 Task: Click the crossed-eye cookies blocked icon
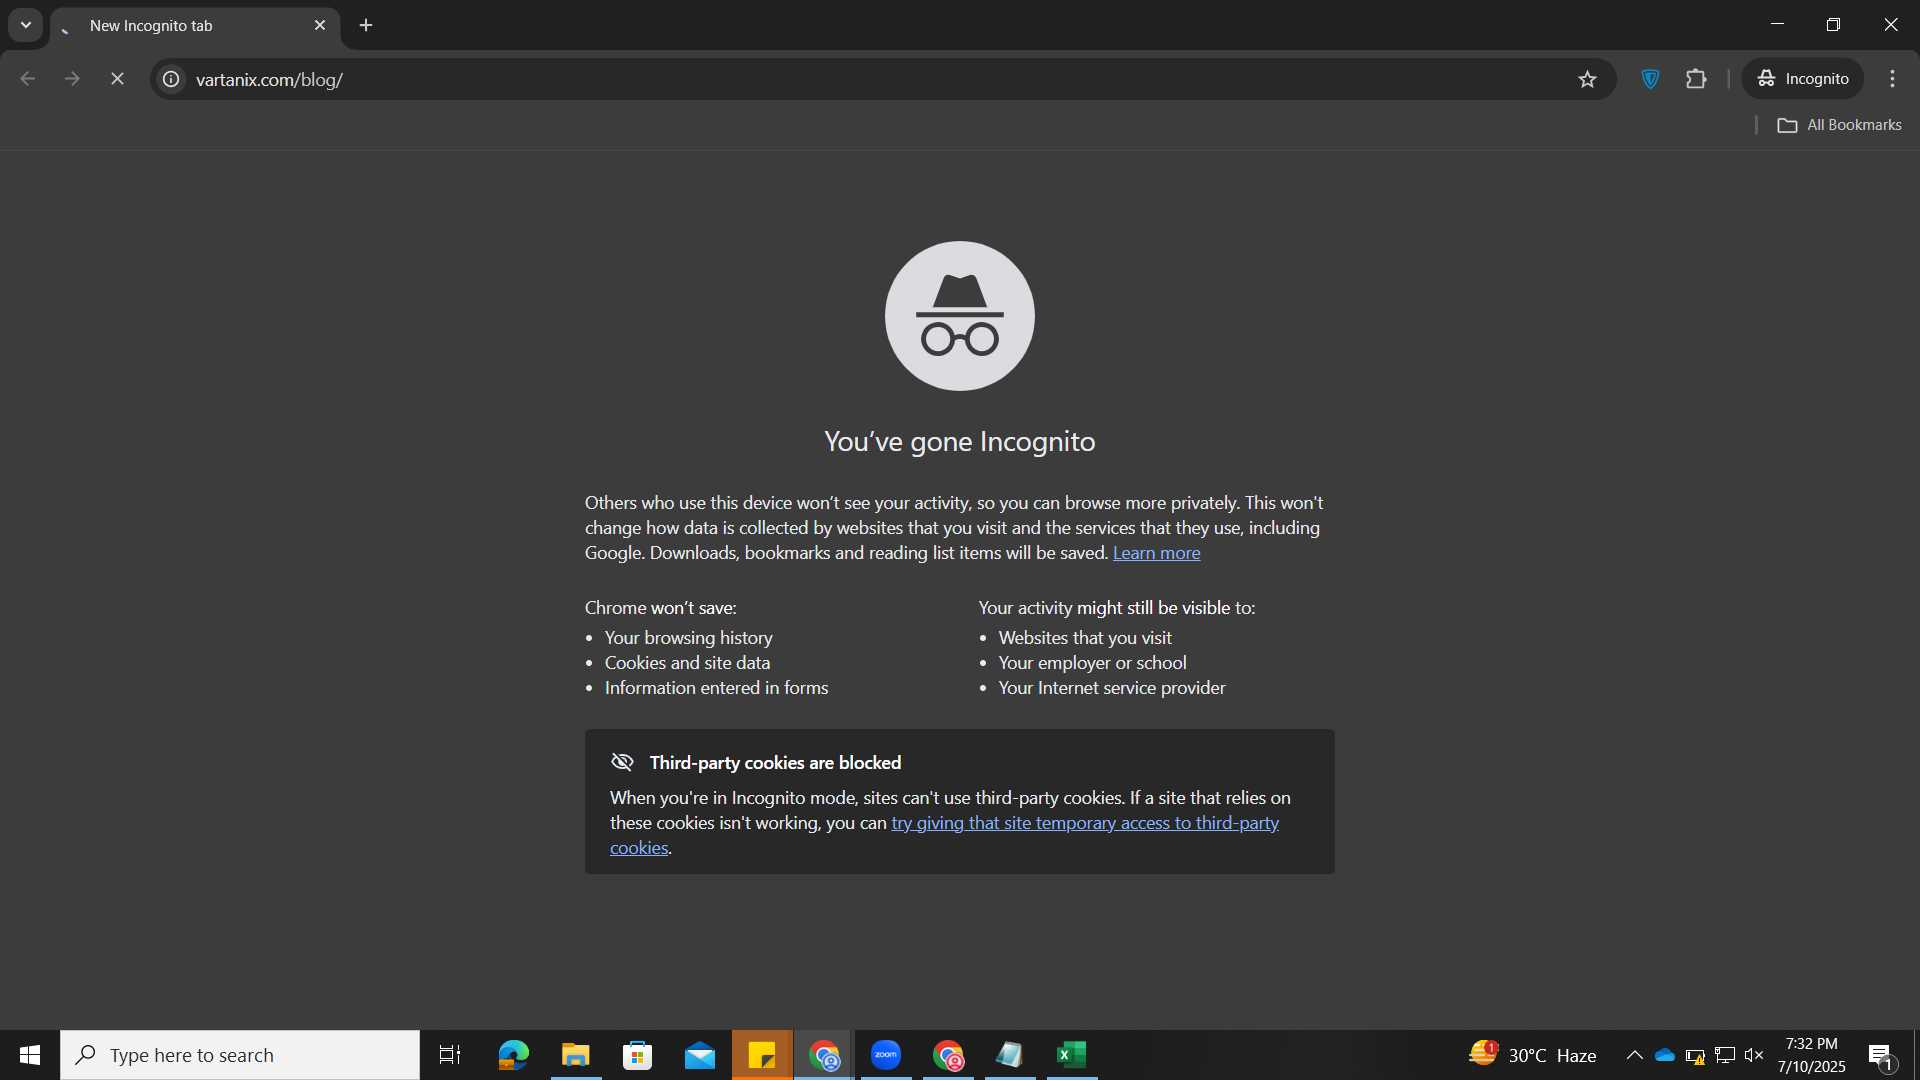622,762
